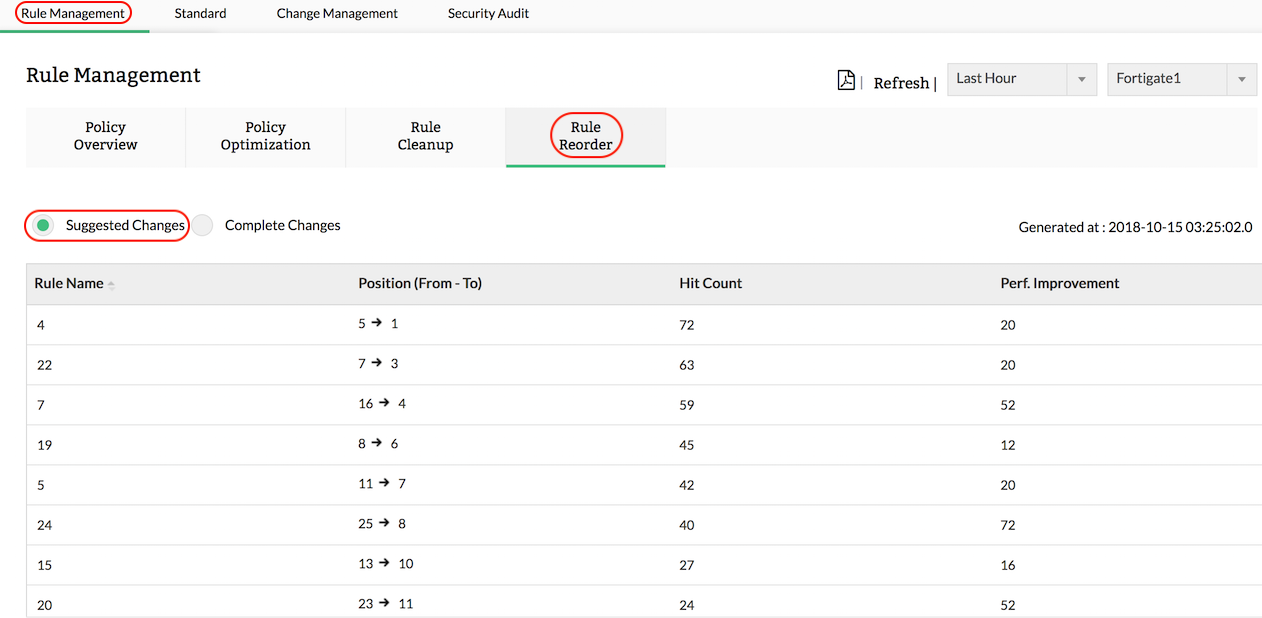1262x618 pixels.
Task: Expand the time period combo box arrow
Action: [x=1080, y=79]
